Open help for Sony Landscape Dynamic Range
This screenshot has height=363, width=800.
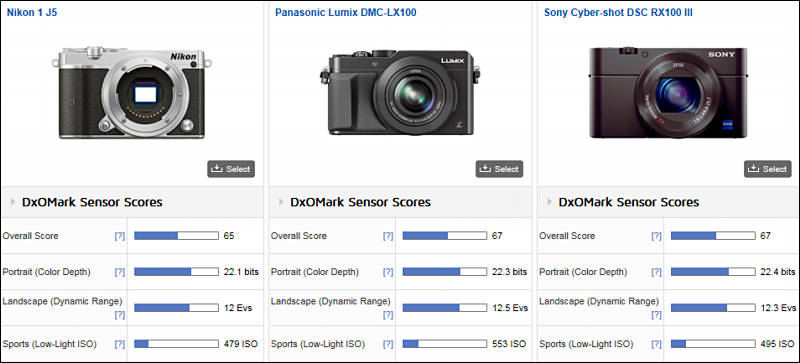pyautogui.click(x=656, y=315)
